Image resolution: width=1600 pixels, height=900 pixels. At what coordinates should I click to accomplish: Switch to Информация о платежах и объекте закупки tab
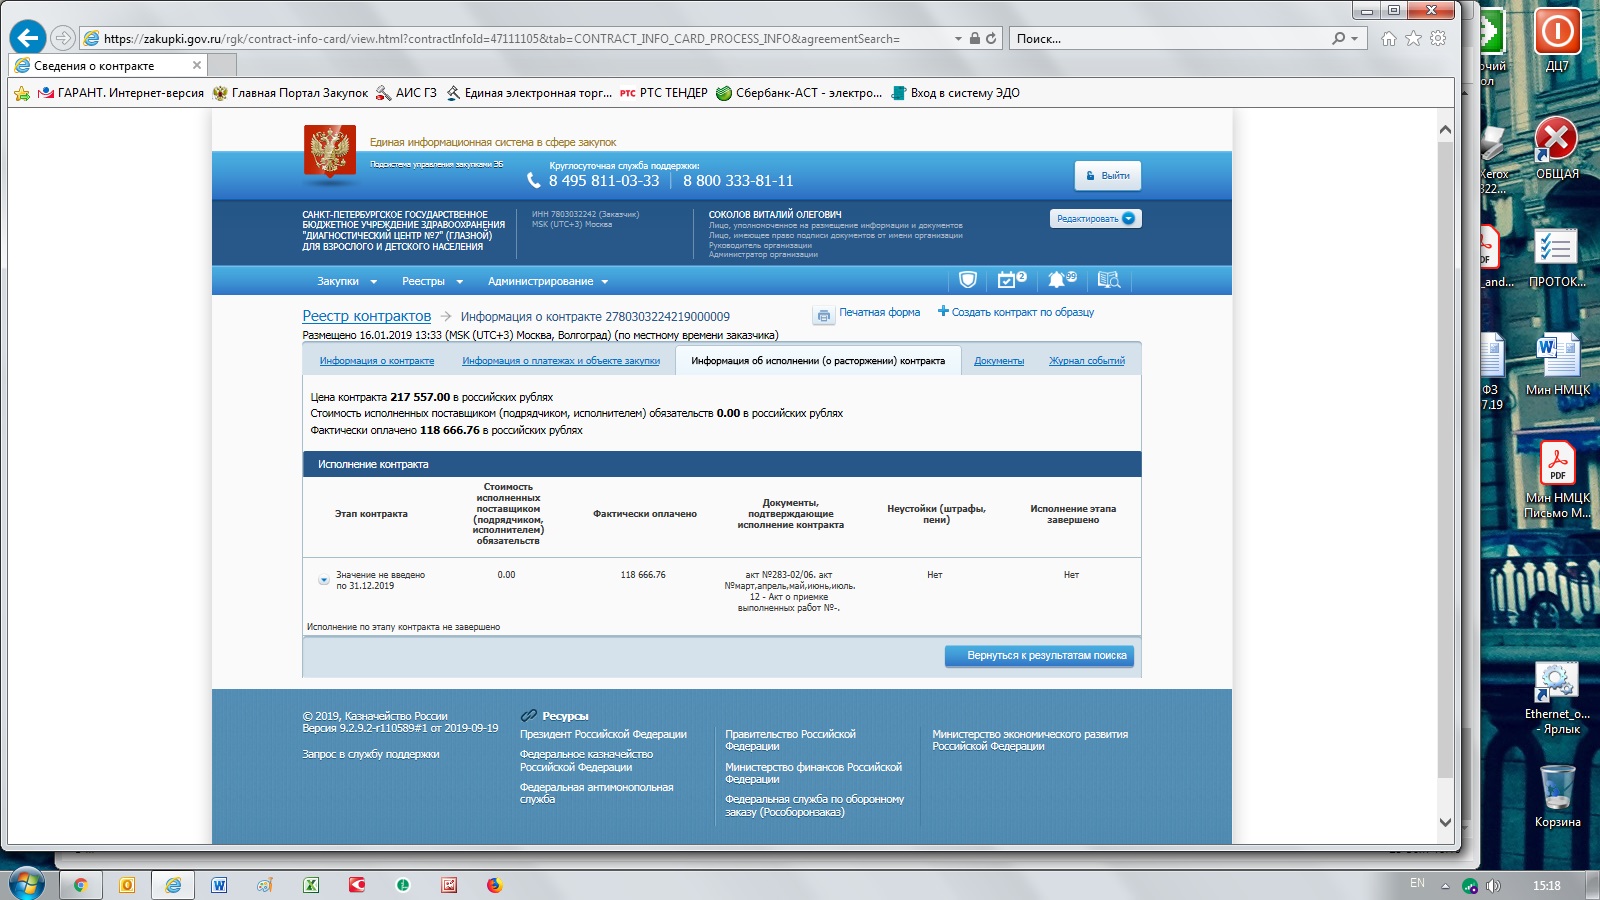pos(561,361)
